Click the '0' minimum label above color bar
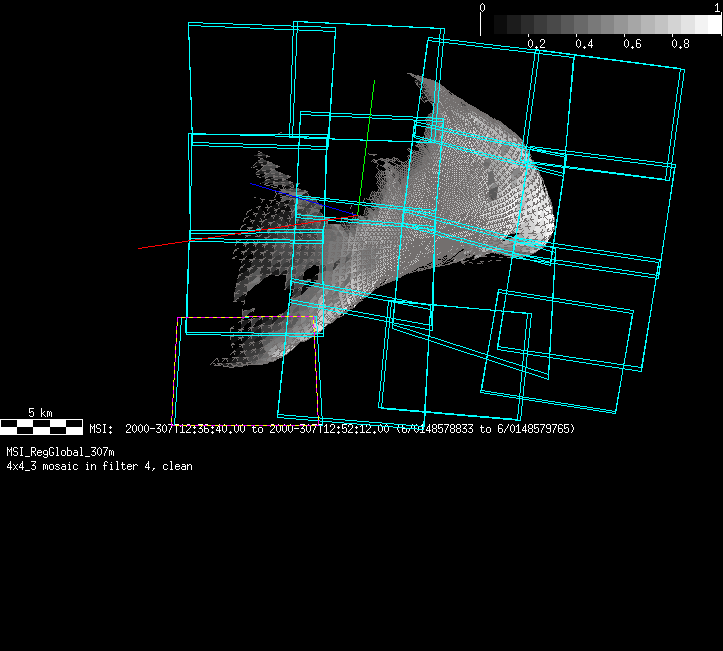Image resolution: width=723 pixels, height=651 pixels. 483,7
